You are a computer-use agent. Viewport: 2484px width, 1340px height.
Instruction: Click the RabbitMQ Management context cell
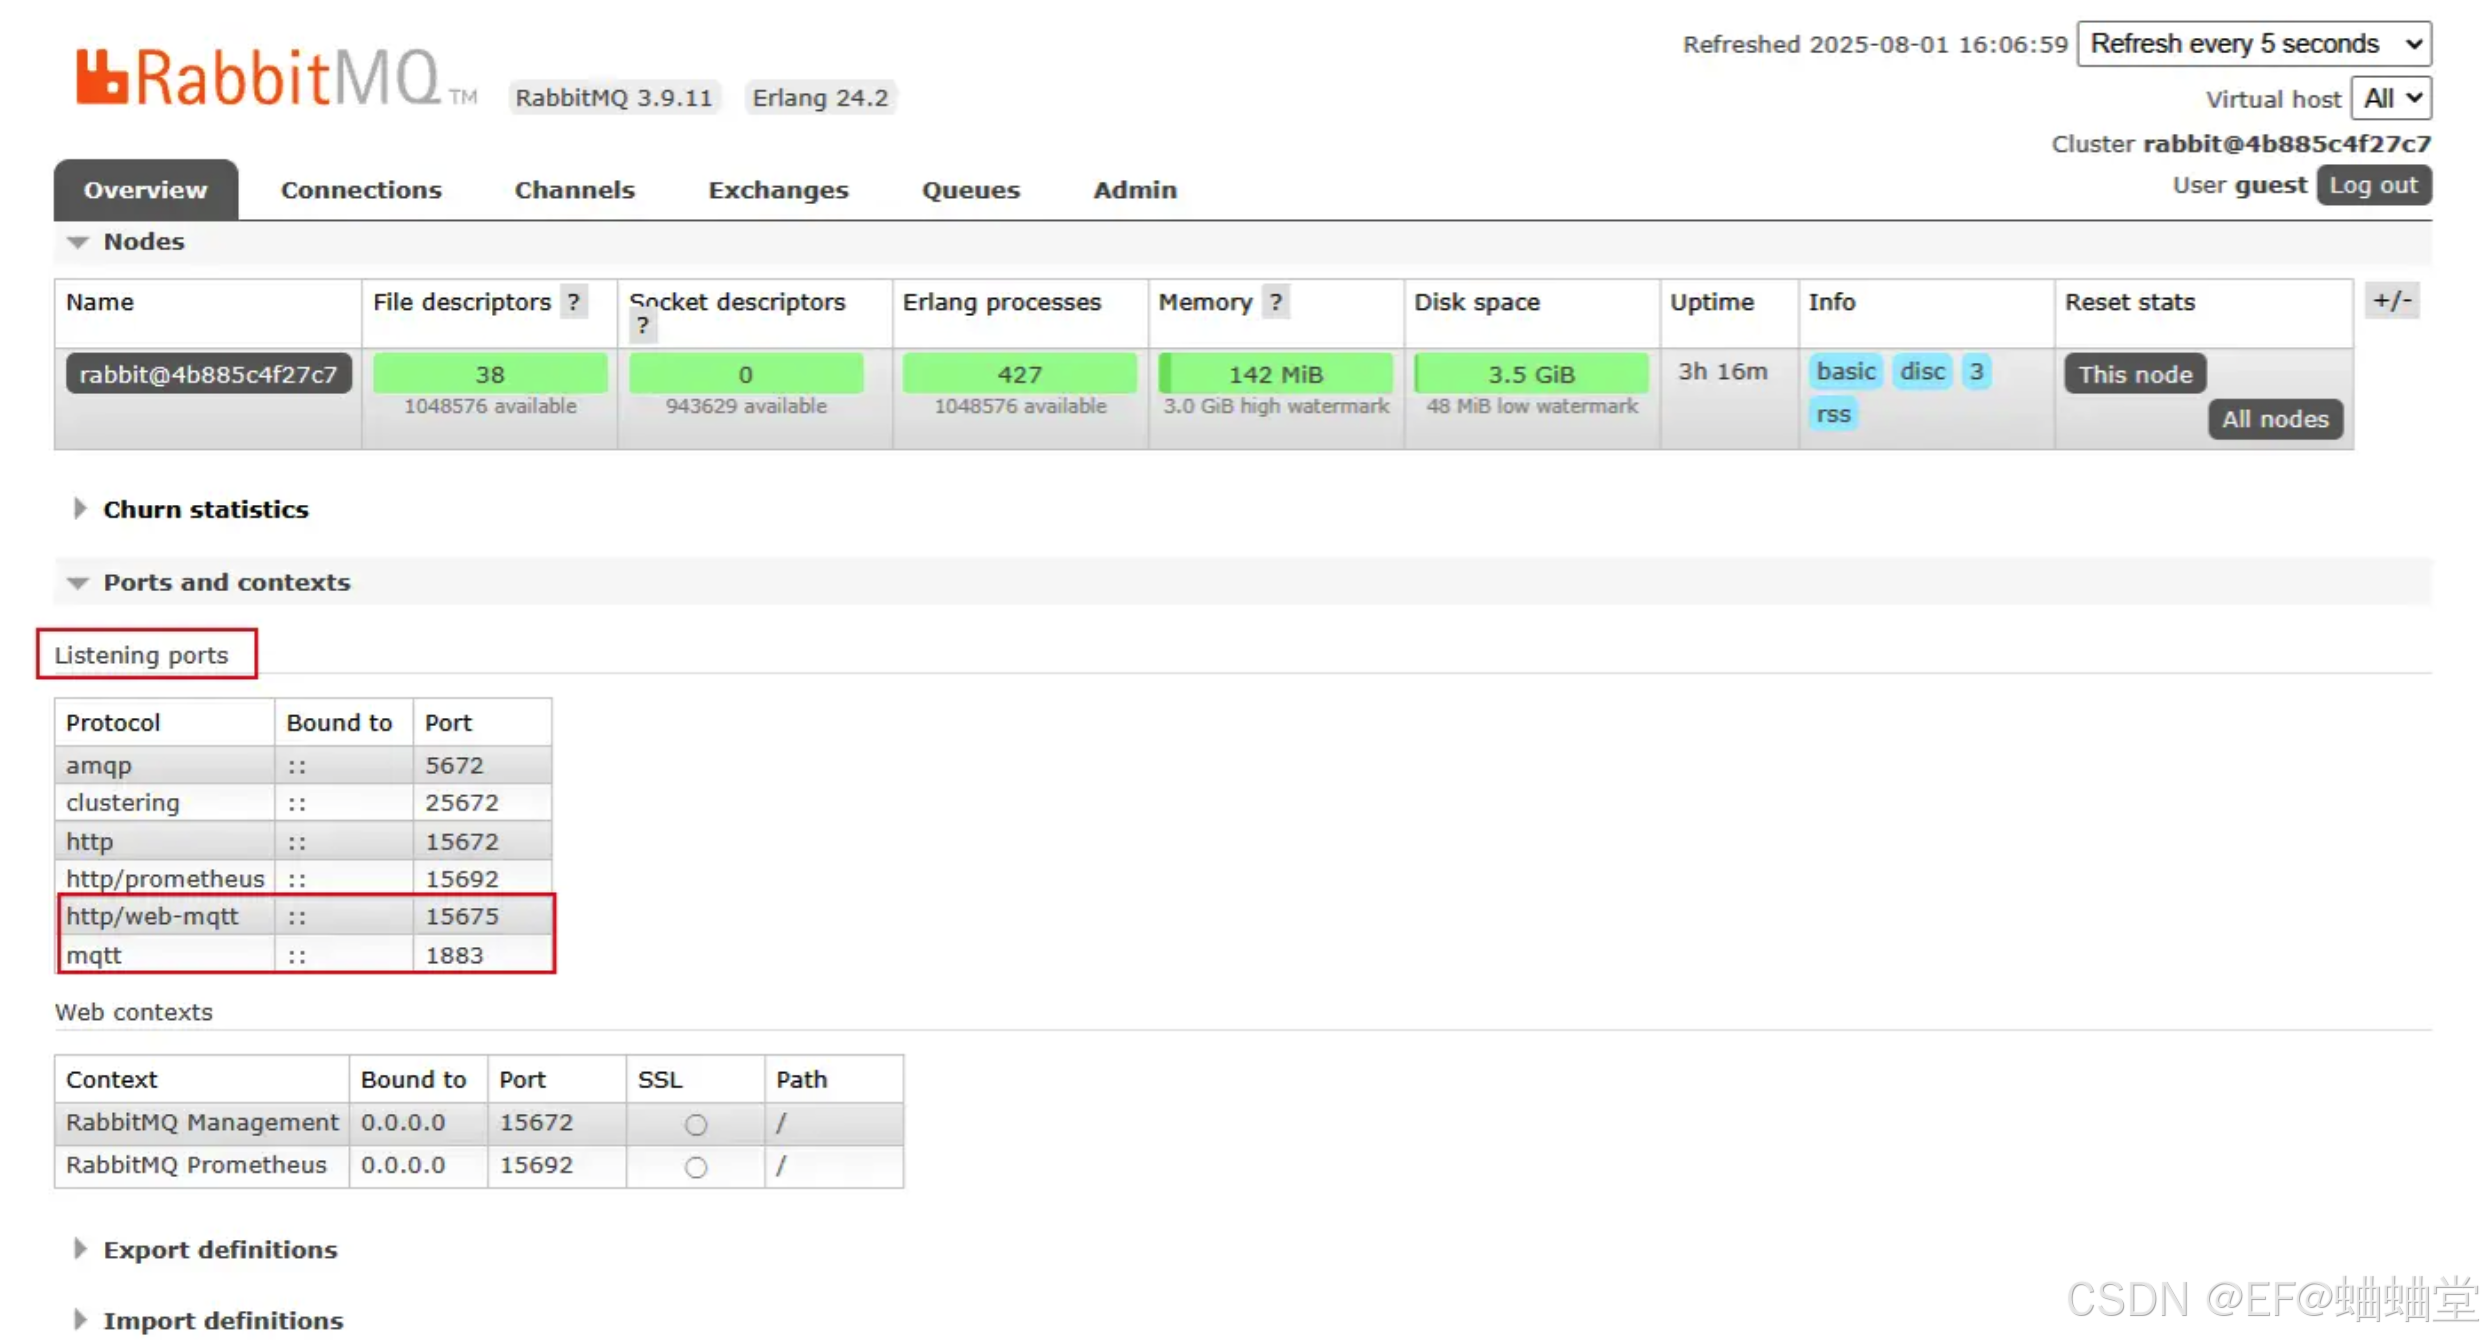(202, 1123)
